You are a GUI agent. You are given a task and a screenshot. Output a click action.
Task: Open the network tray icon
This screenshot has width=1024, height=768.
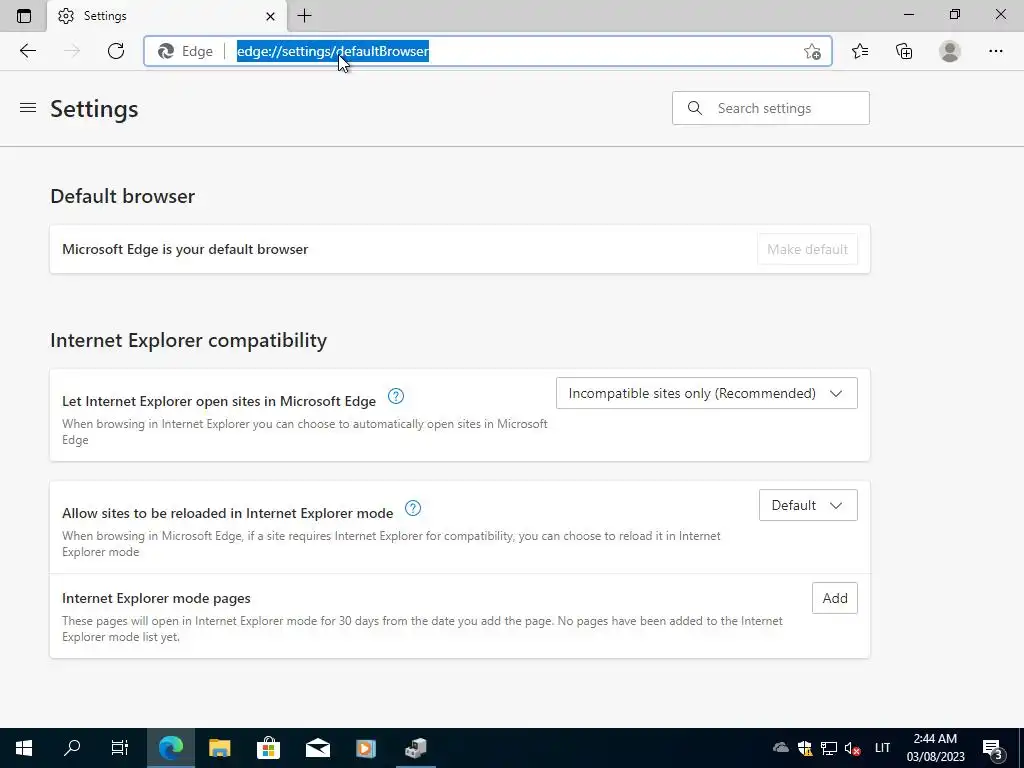829,748
